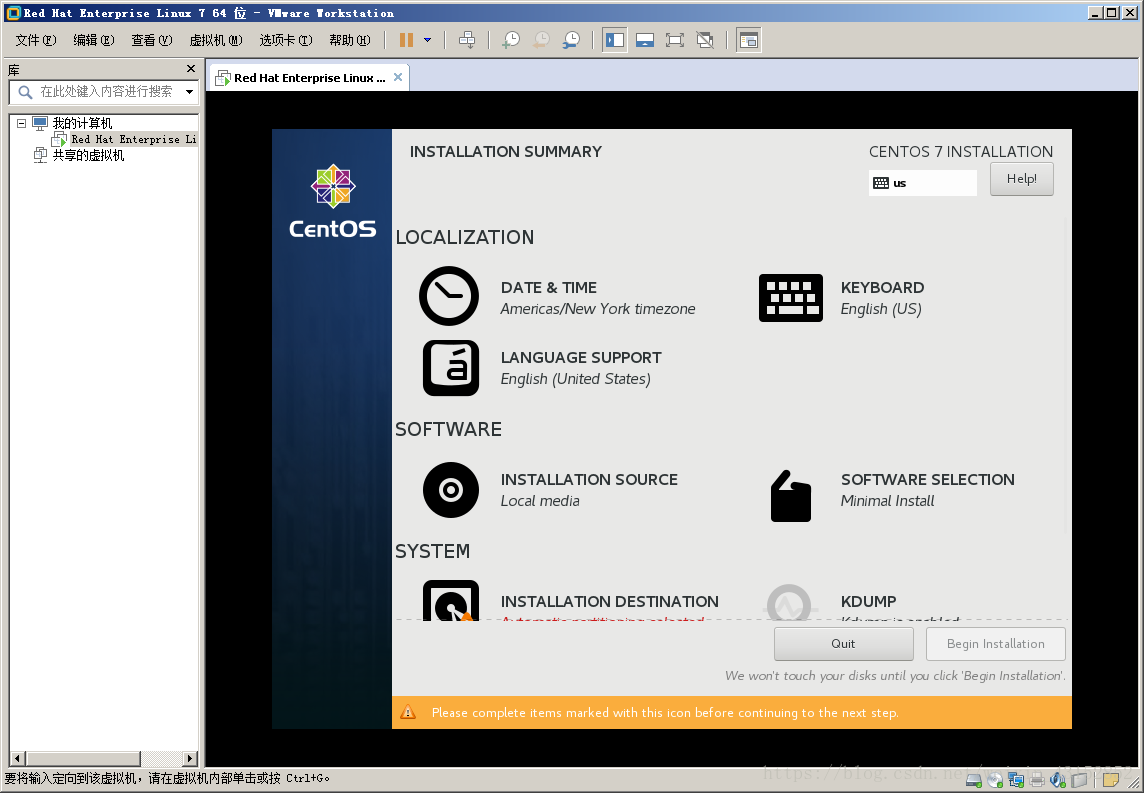Click the library search input field
The image size is (1144, 793).
coord(106,92)
